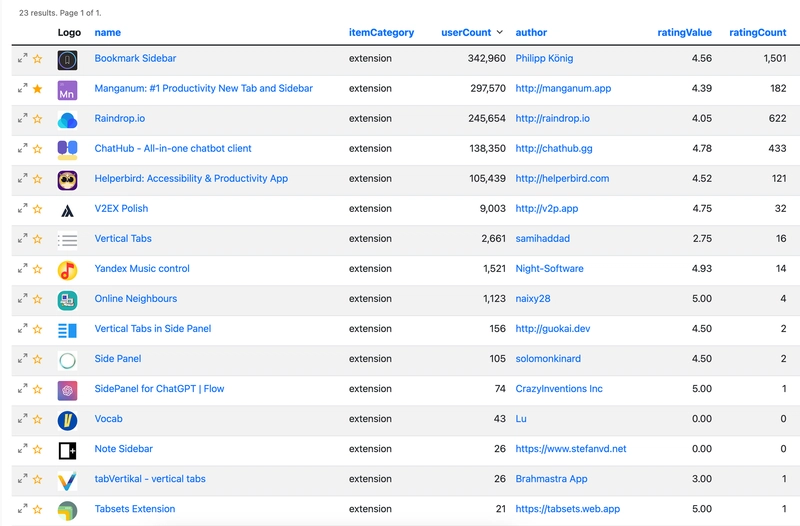
Task: Select the 1,501 ratingCount cell
Action: (x=774, y=58)
